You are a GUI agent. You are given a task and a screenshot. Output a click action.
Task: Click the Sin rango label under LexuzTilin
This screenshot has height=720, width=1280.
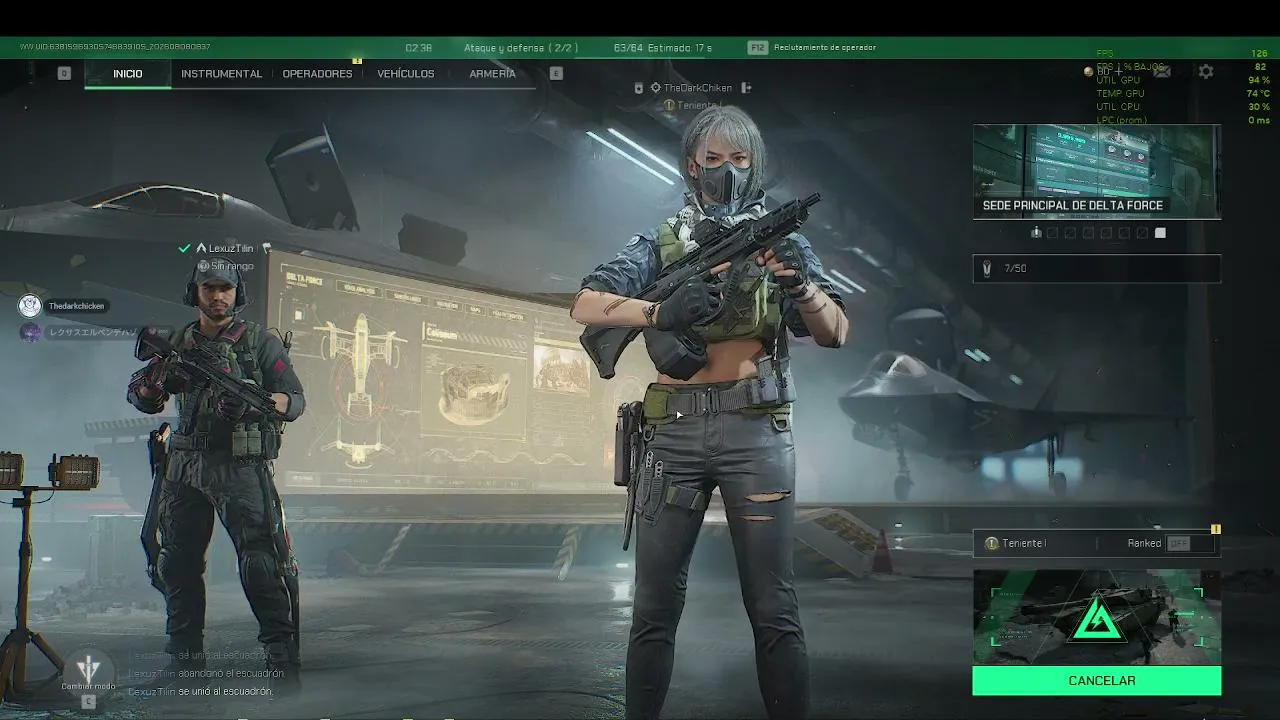pos(232,266)
